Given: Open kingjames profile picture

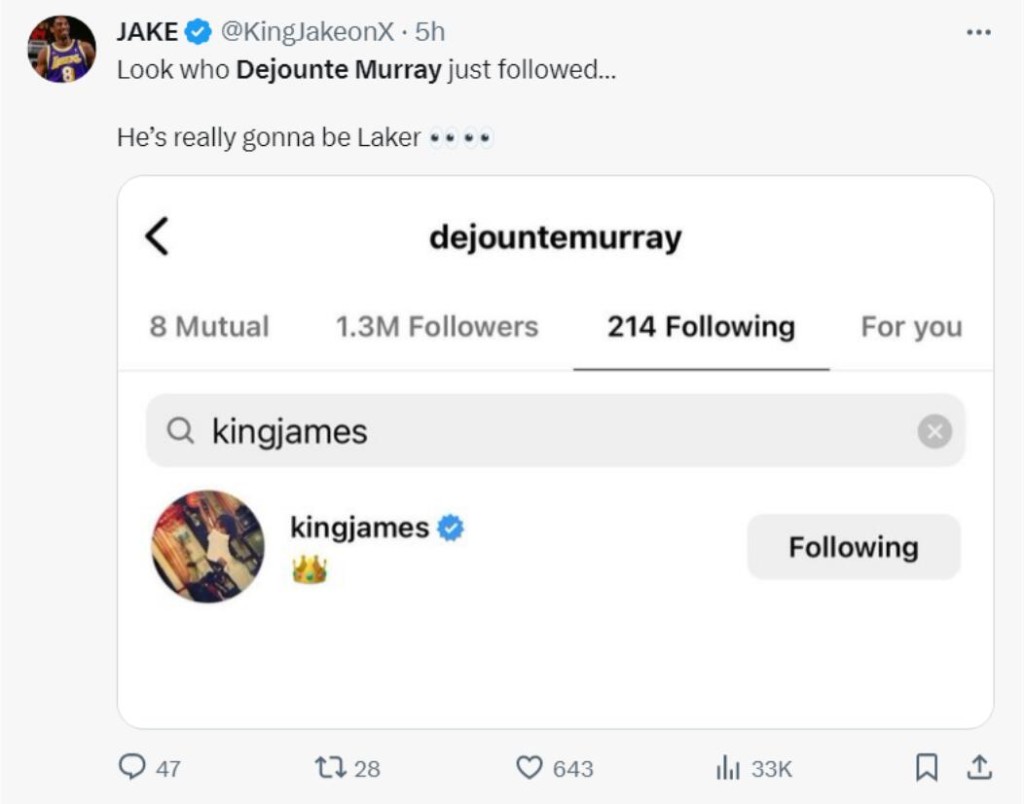Looking at the screenshot, I should point(208,546).
